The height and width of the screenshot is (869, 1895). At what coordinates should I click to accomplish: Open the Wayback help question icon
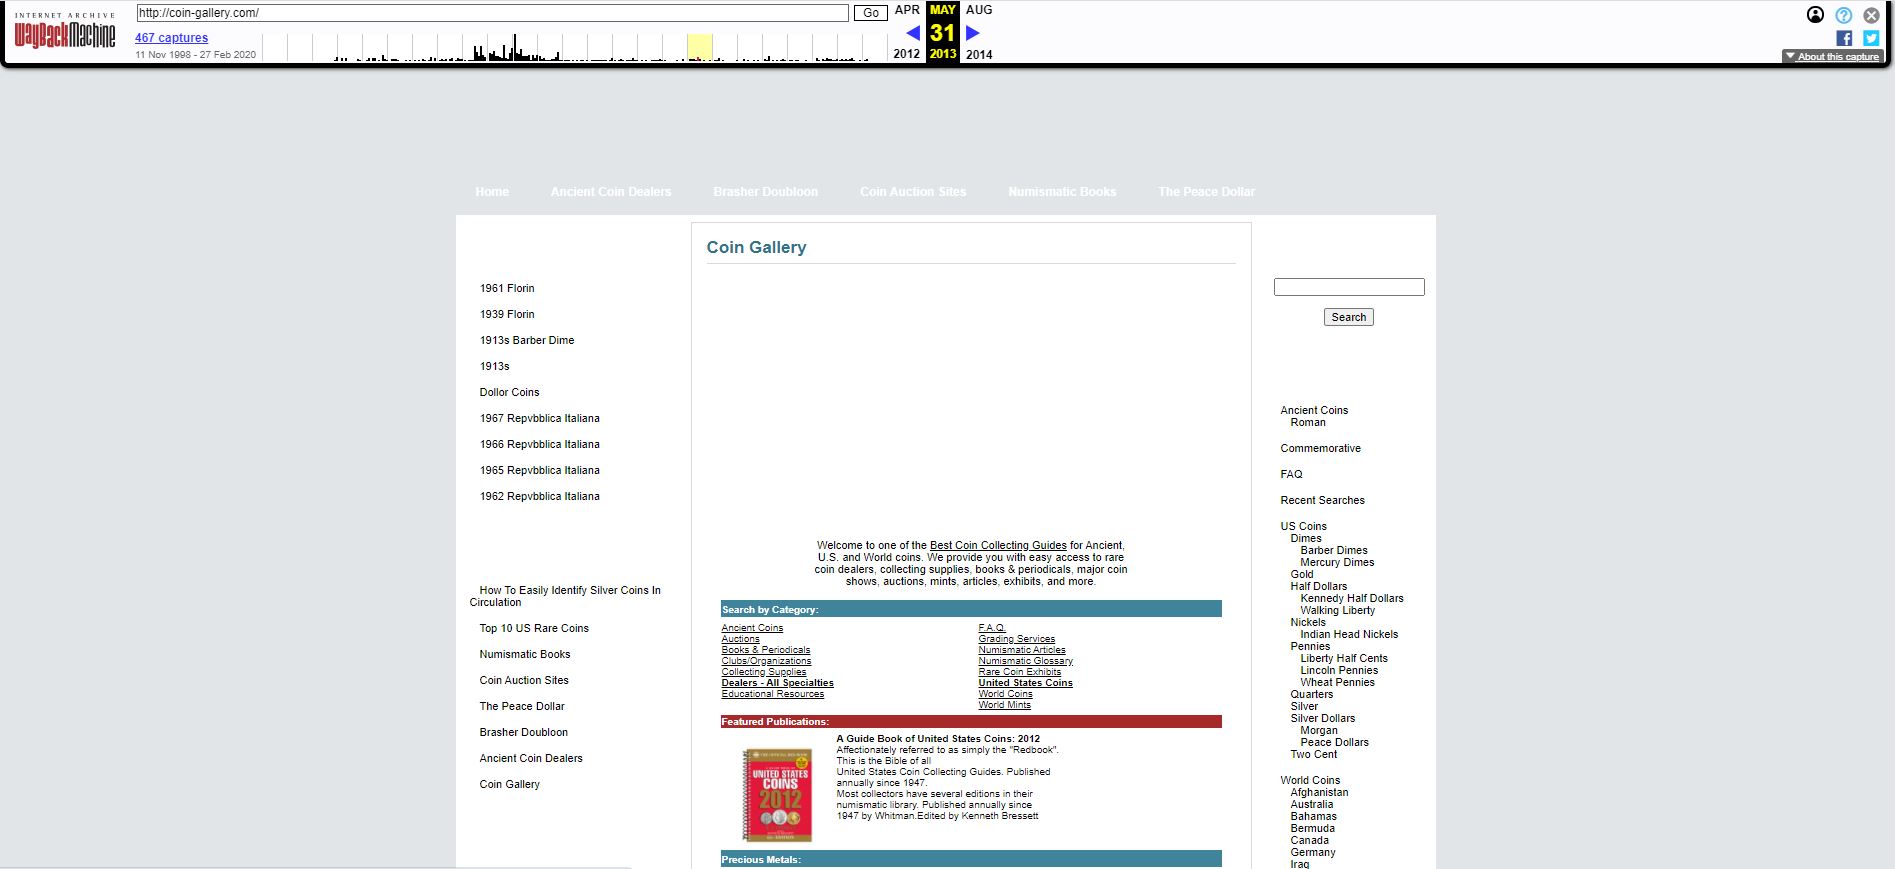1843,15
